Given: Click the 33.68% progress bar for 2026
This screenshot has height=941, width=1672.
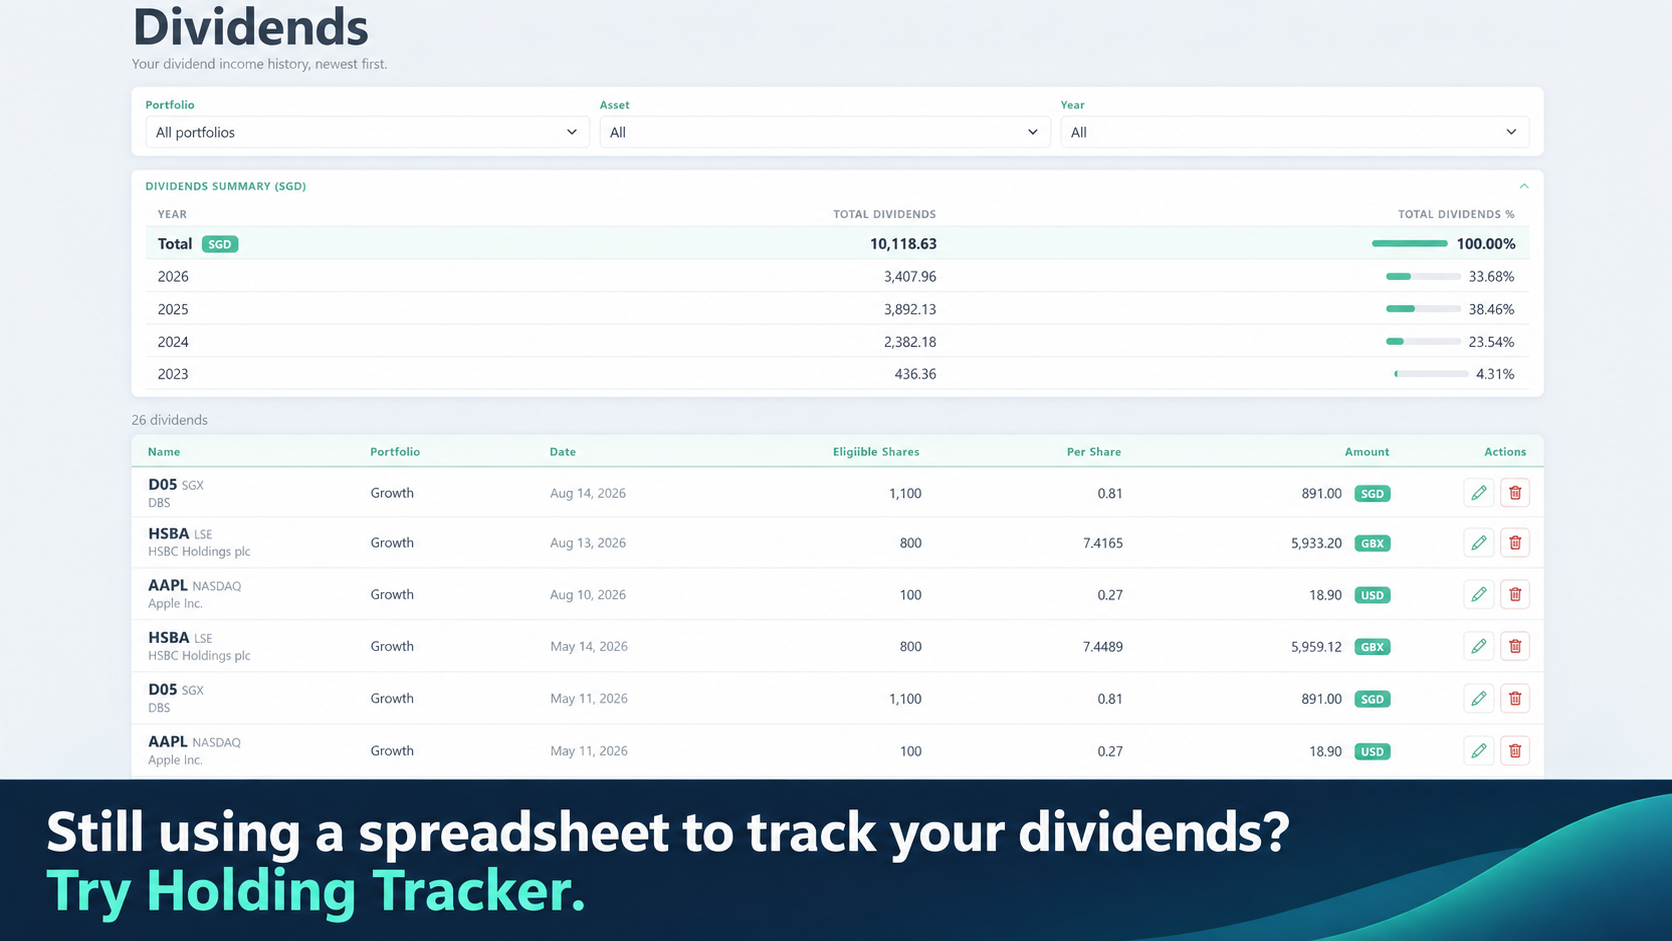Looking at the screenshot, I should click(1423, 276).
